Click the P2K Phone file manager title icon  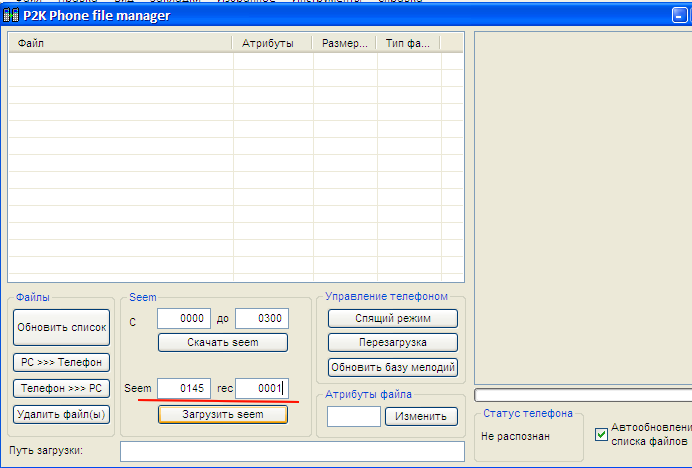point(11,15)
